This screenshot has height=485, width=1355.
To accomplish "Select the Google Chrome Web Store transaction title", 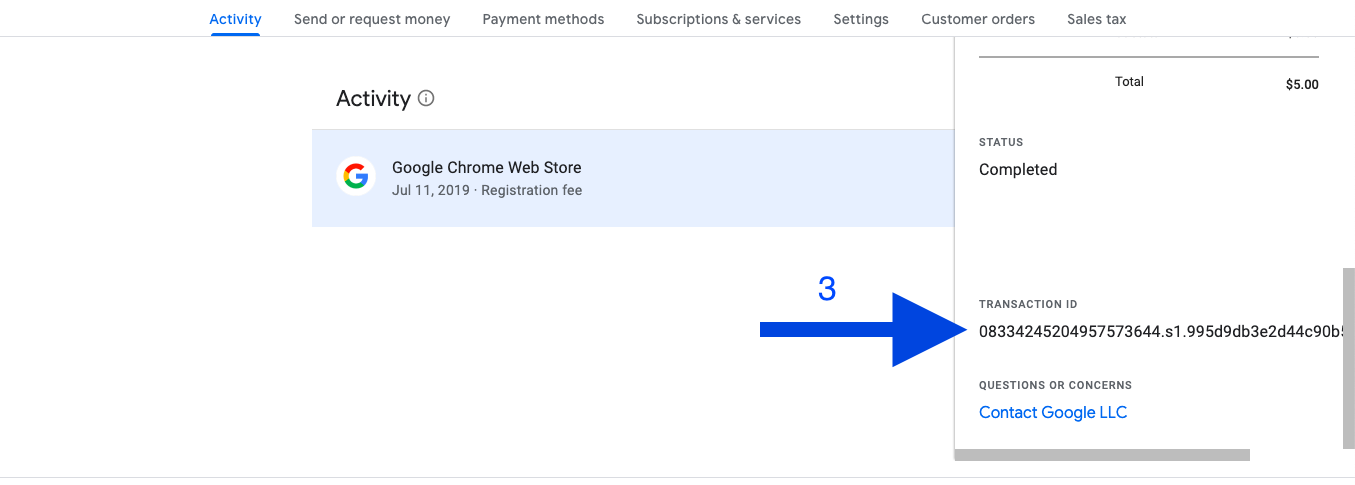I will coord(486,167).
